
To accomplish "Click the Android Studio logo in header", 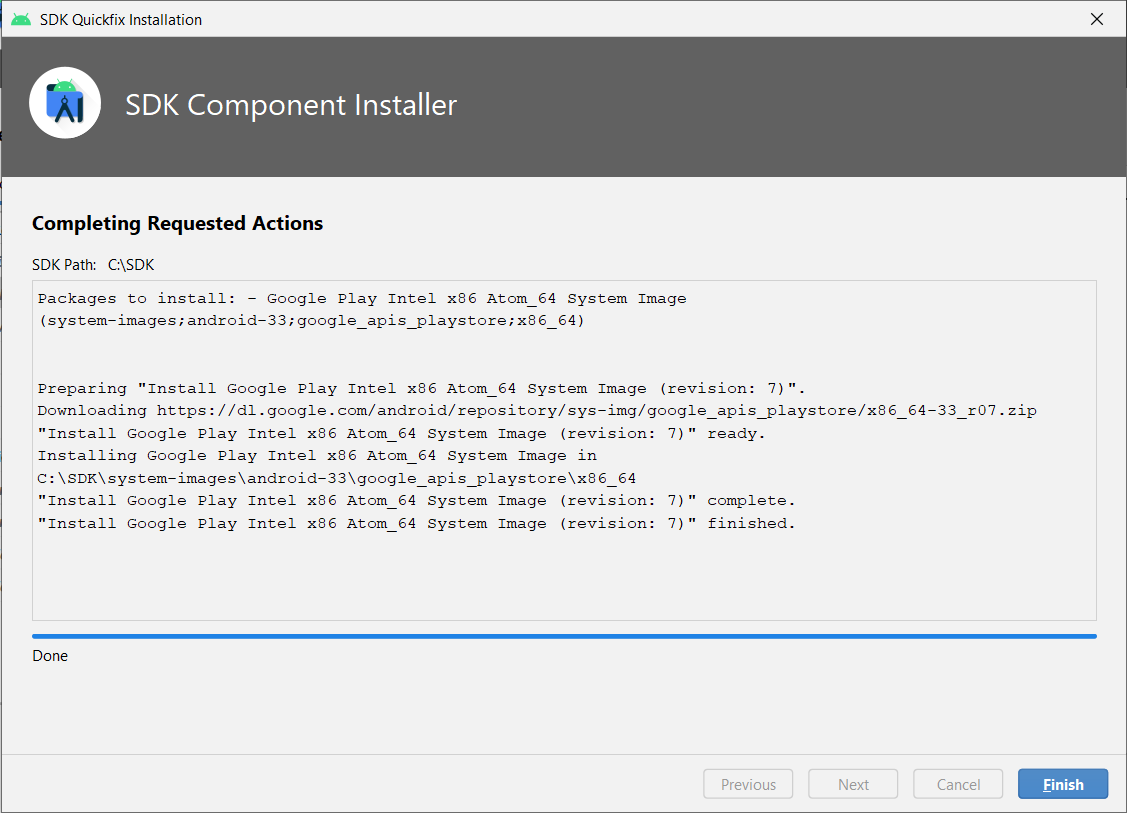I will click(65, 103).
